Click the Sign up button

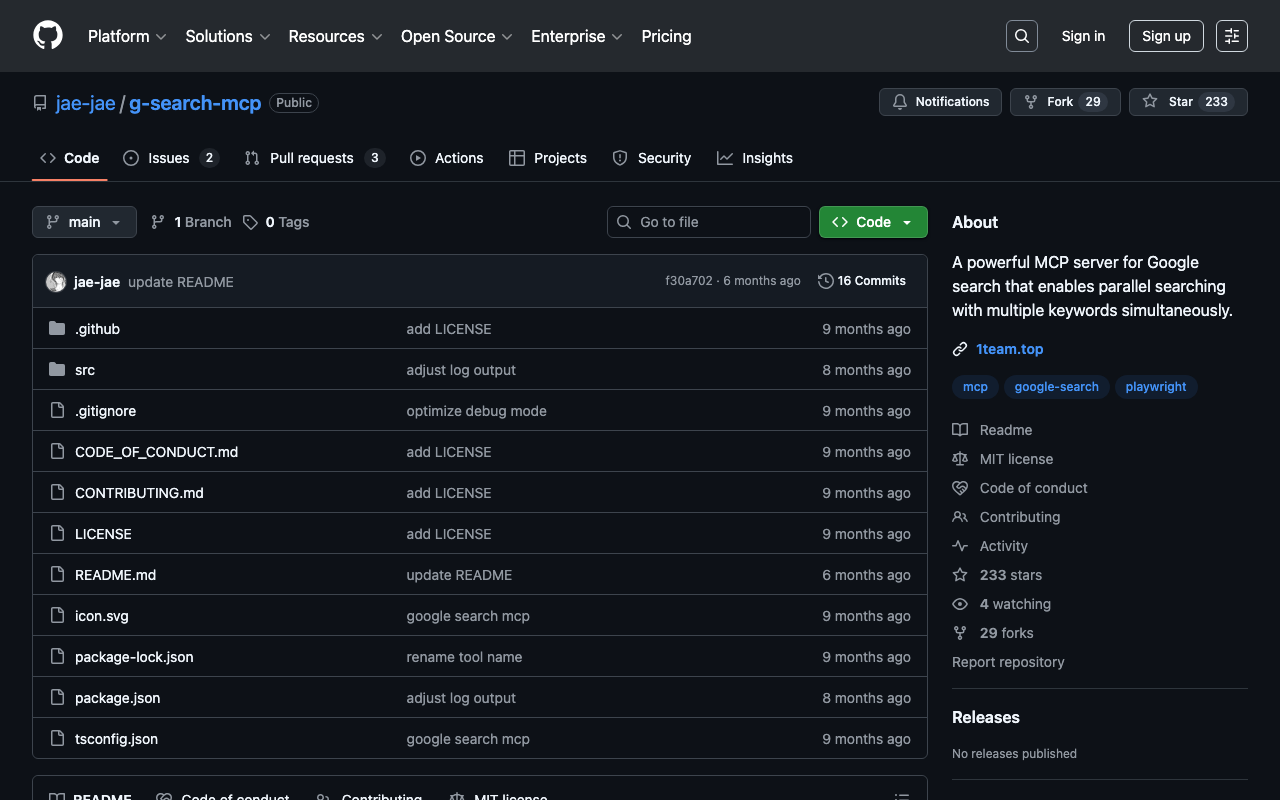1166,36
